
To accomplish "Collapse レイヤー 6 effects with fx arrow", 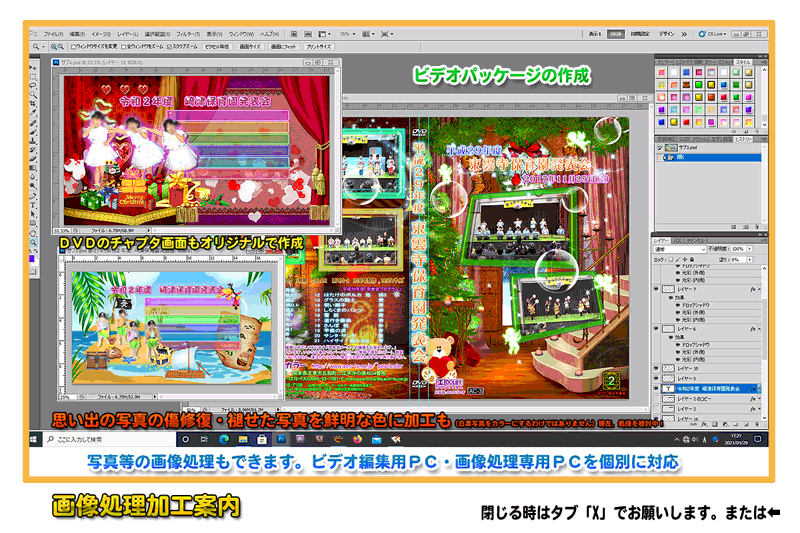I will [x=760, y=329].
